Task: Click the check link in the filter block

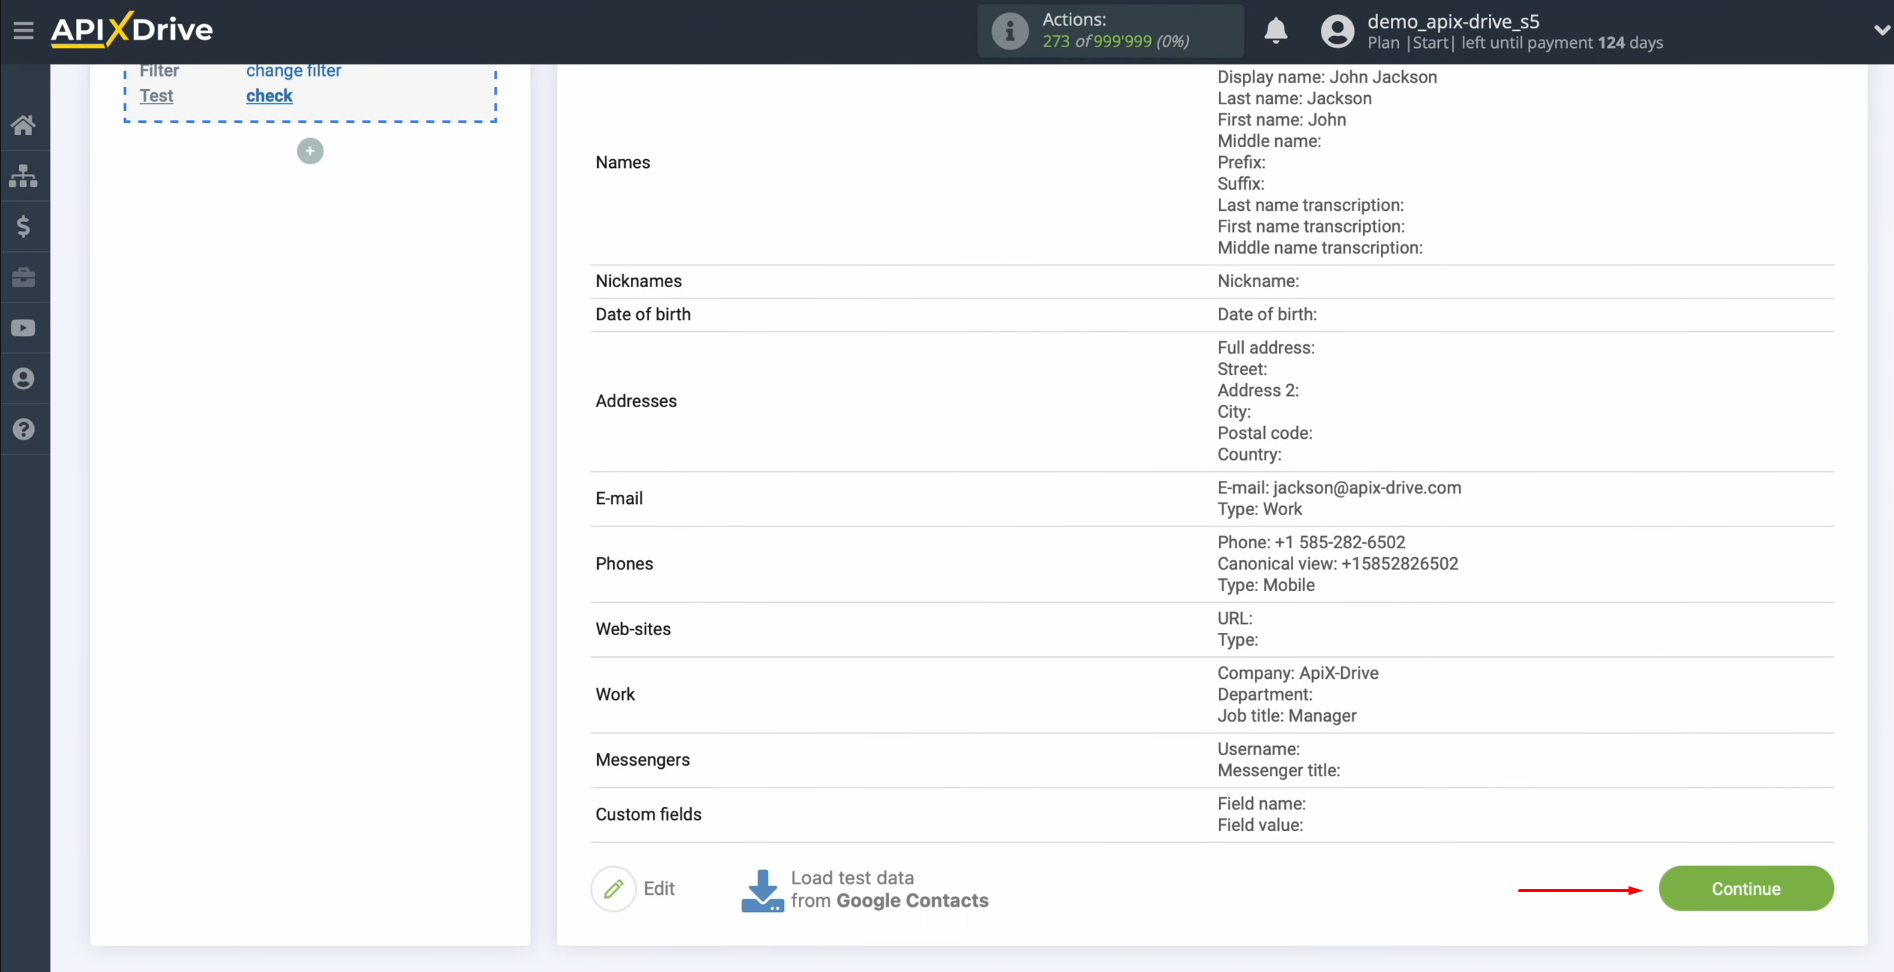Action: (x=269, y=96)
